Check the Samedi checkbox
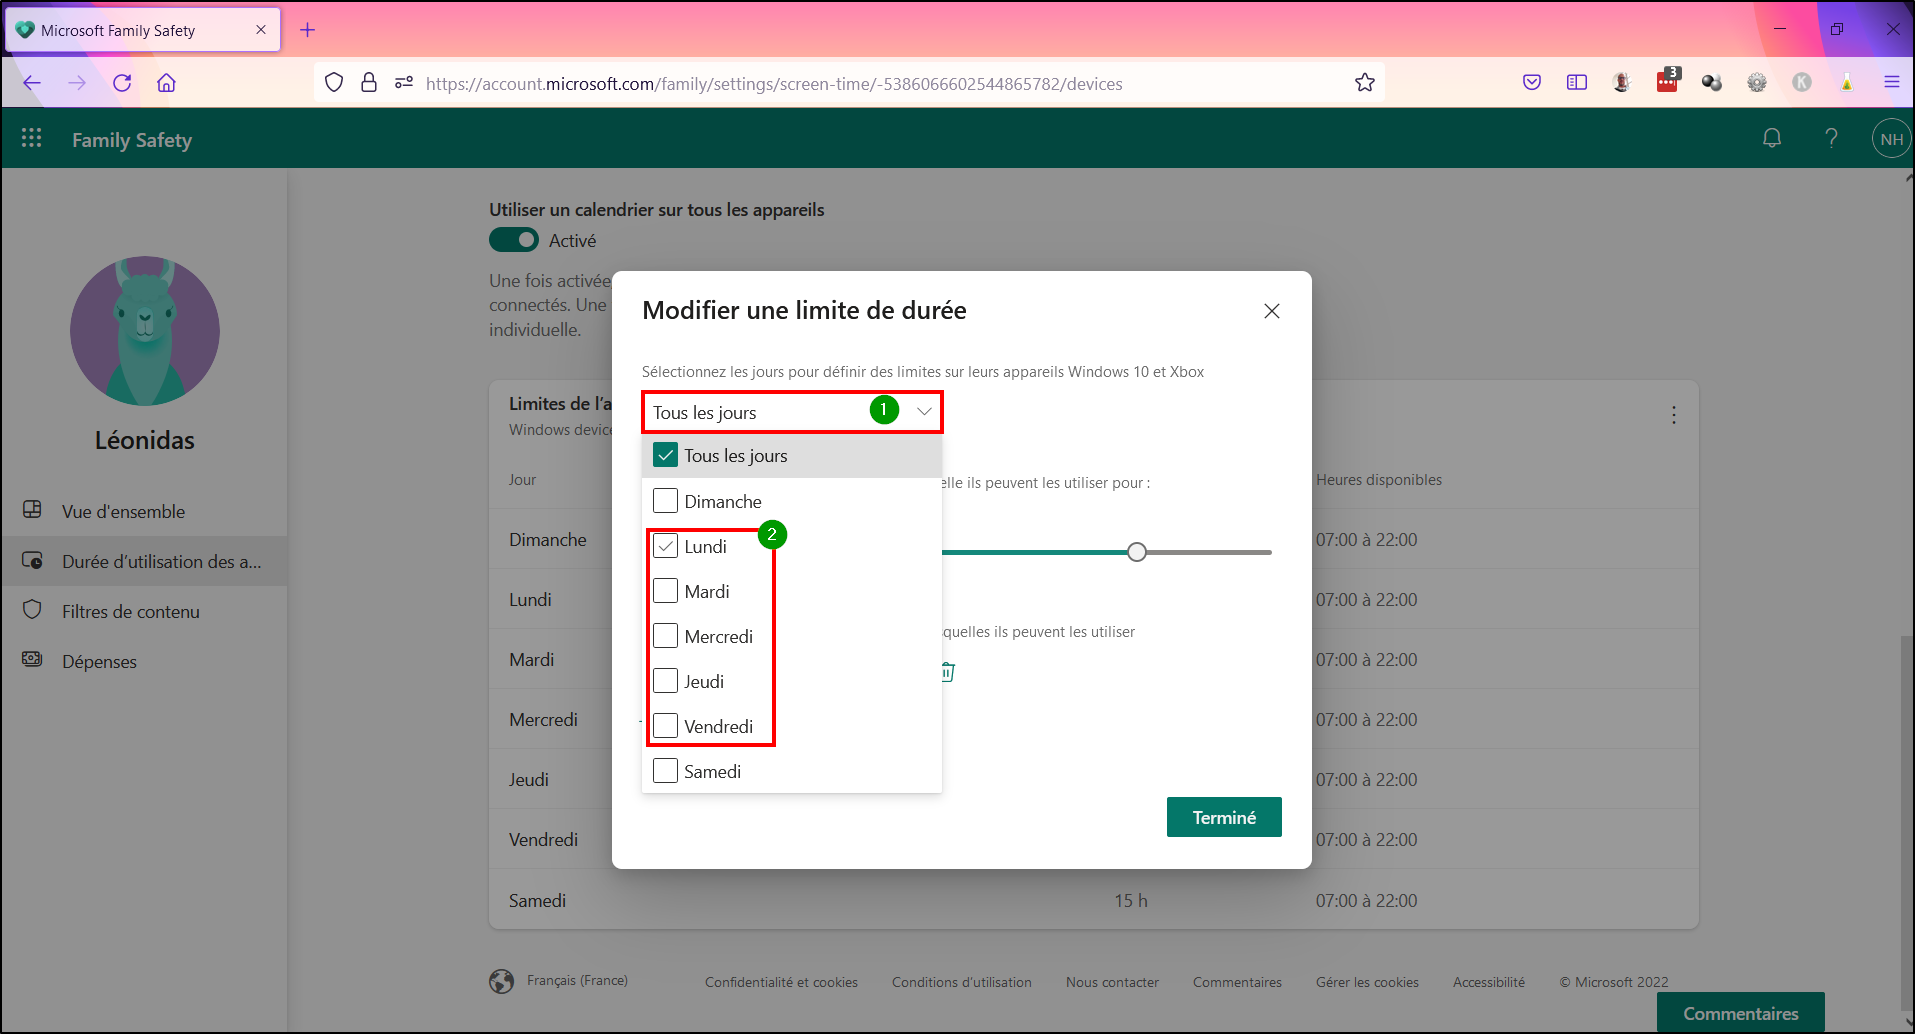 pyautogui.click(x=665, y=771)
